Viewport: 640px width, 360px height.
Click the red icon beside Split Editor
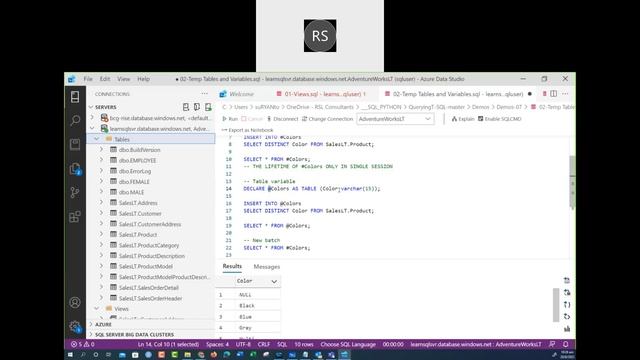[x=544, y=94]
